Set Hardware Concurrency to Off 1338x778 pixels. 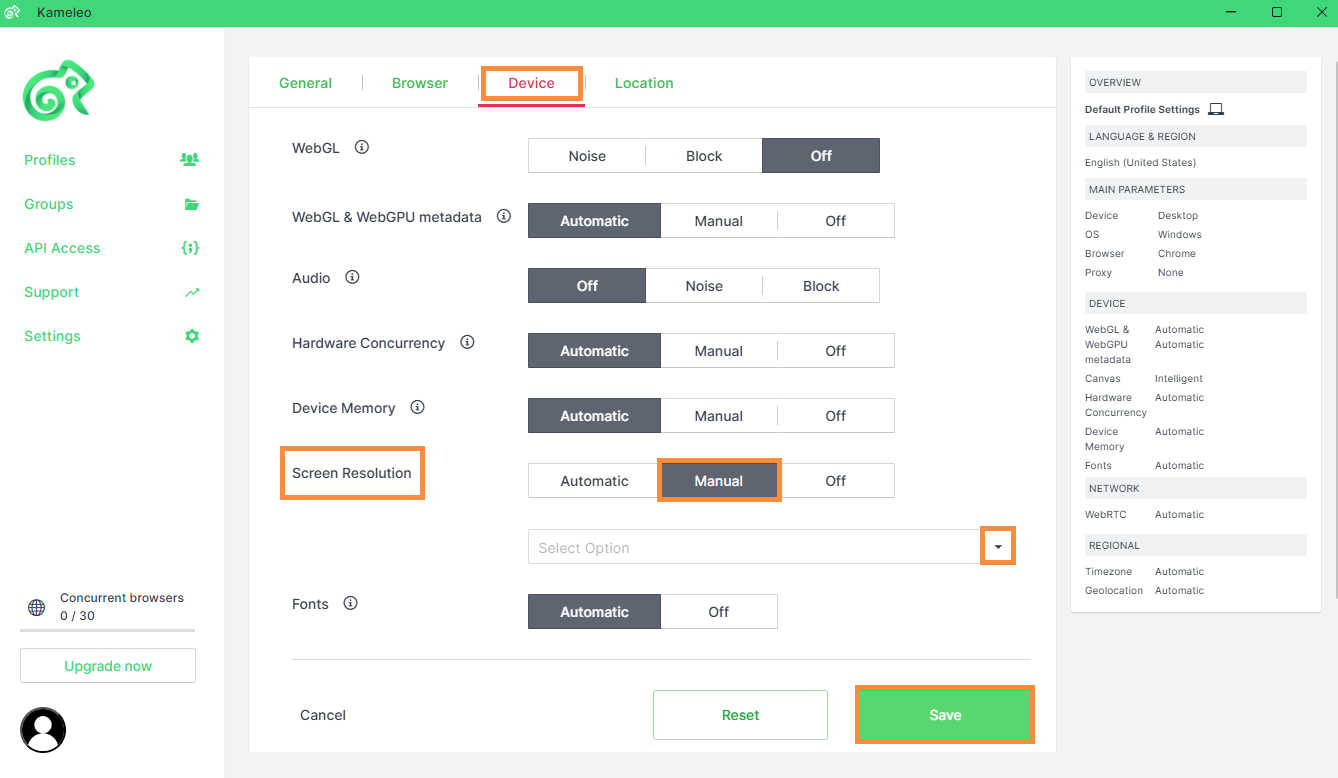pyautogui.click(x=836, y=351)
